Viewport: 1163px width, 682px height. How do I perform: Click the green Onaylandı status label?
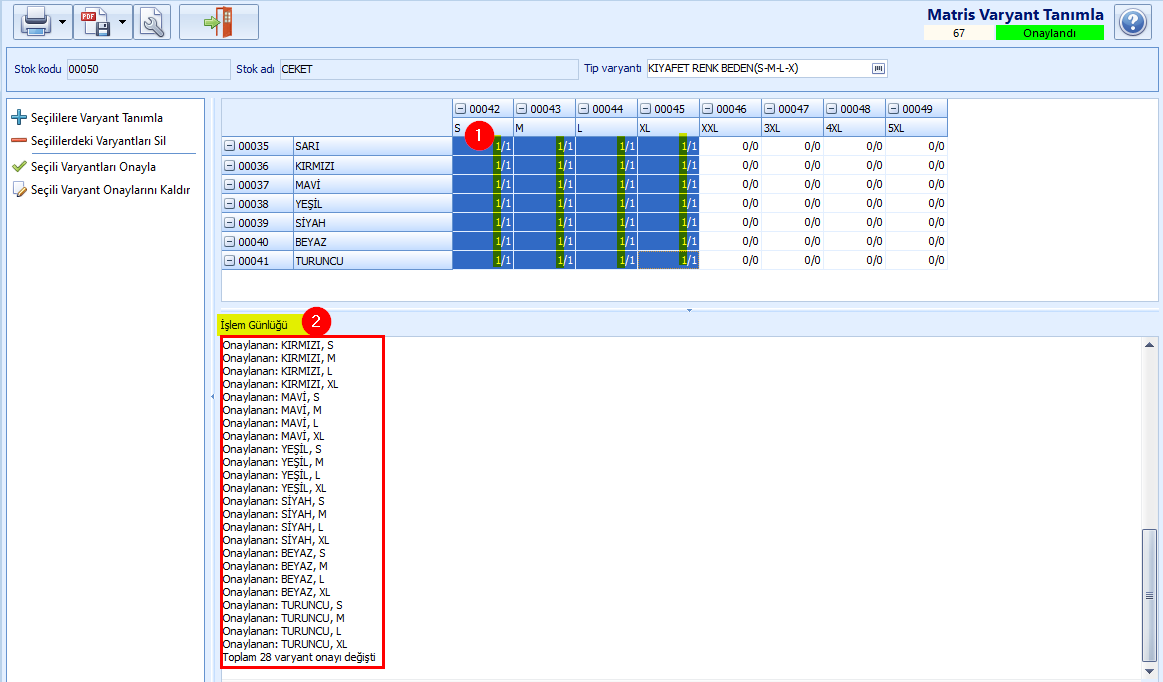[x=1050, y=33]
